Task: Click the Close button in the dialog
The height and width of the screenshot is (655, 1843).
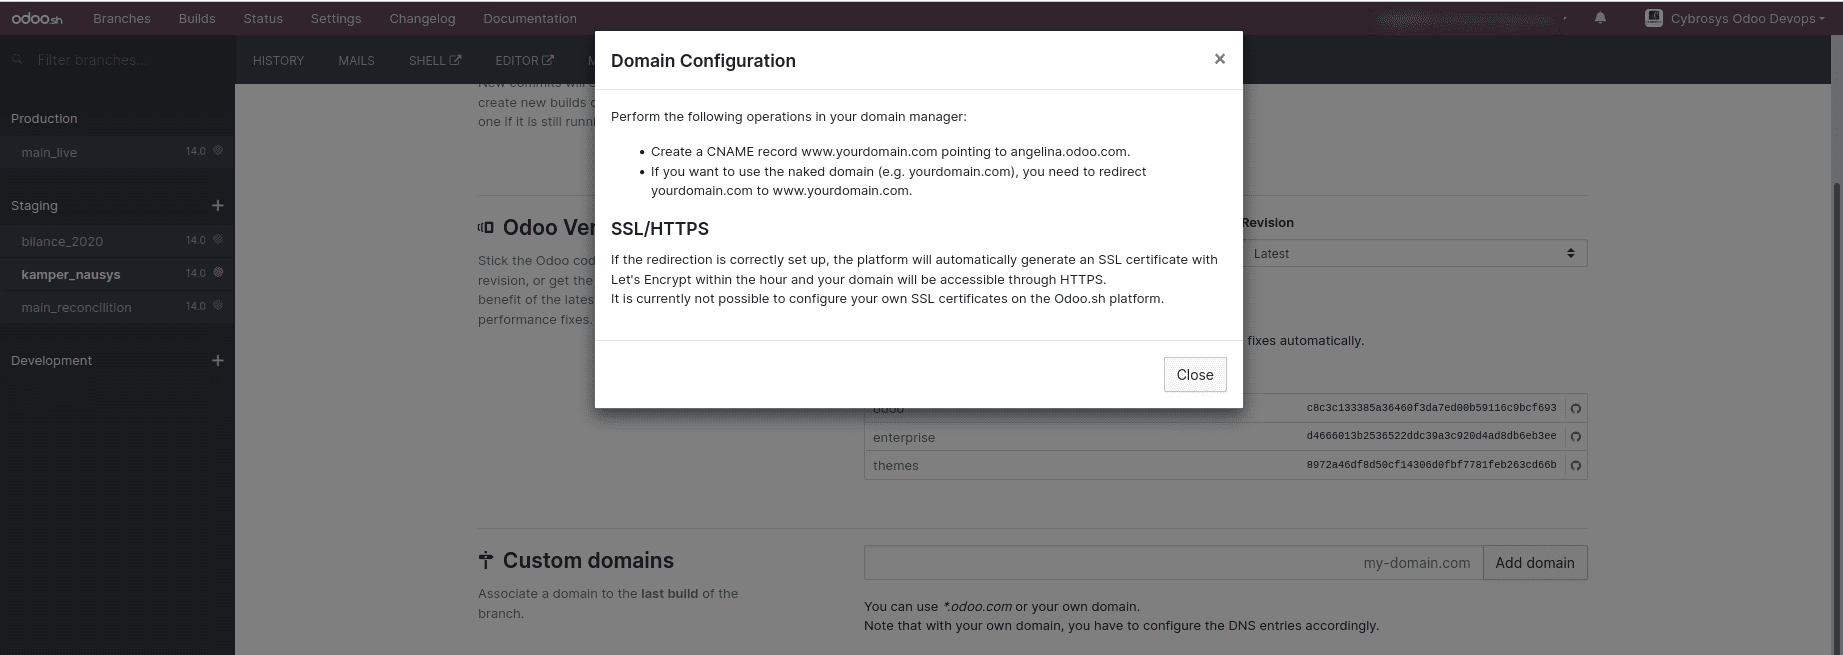Action: [1195, 374]
